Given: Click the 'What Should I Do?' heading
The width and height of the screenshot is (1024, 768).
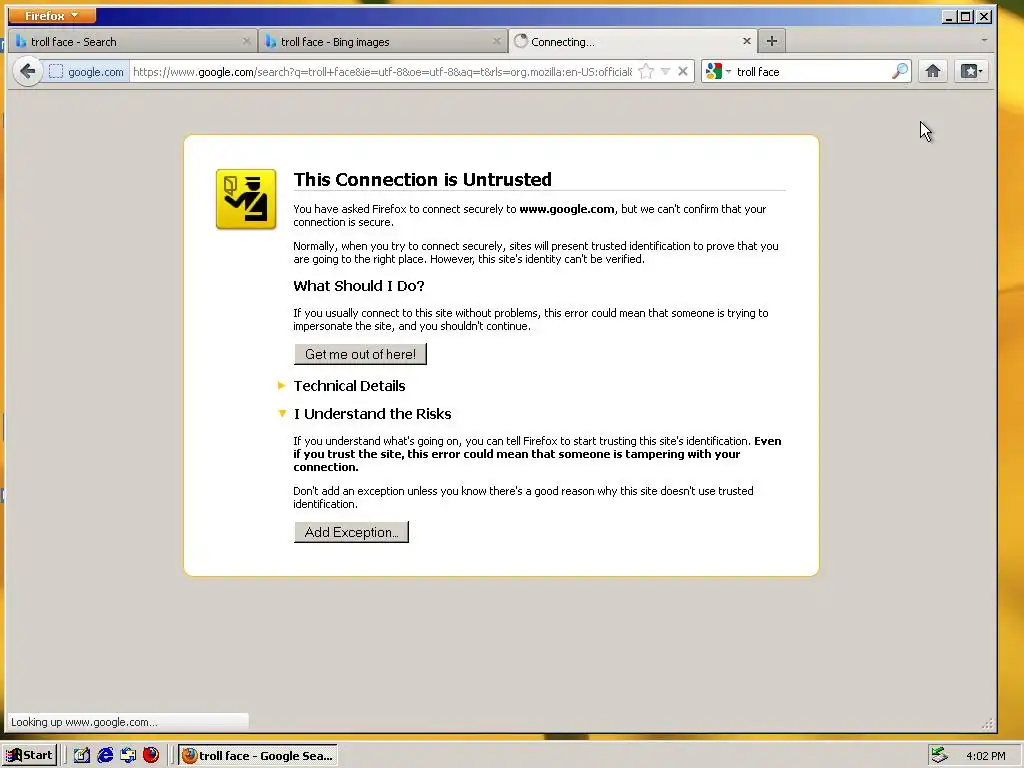Looking at the screenshot, I should 359,286.
